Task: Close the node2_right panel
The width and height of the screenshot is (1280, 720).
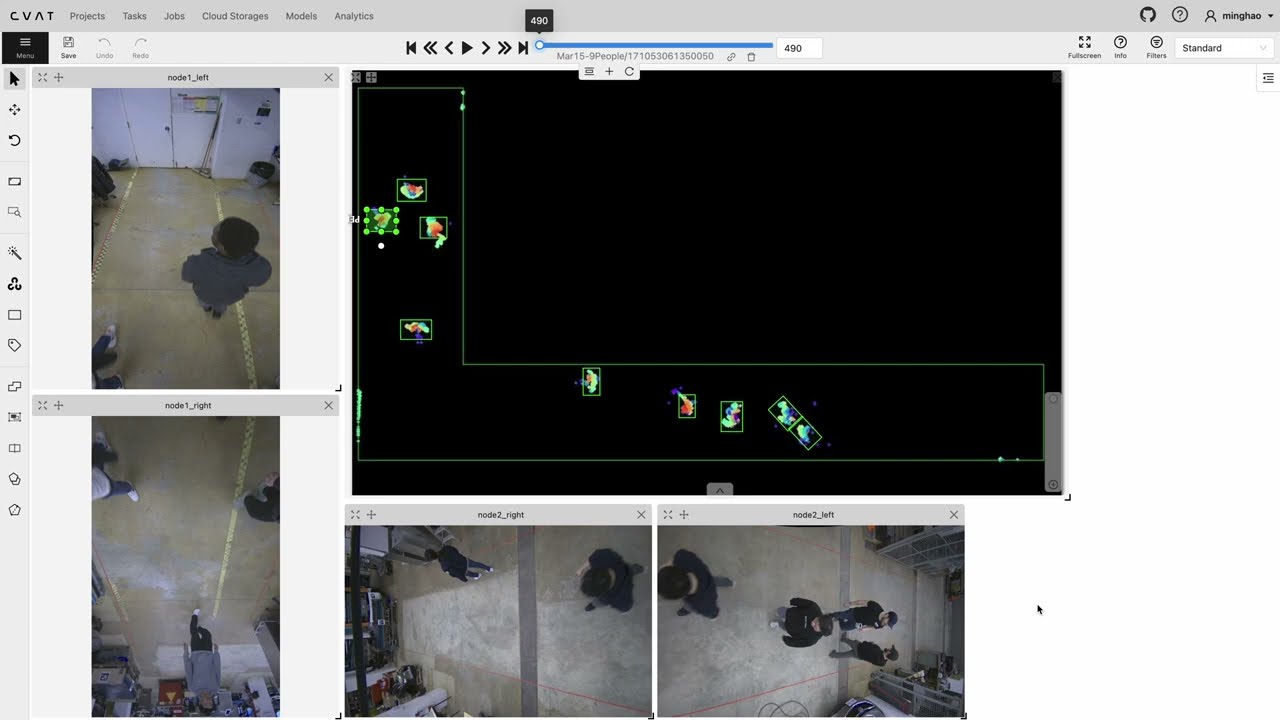Action: 641,514
